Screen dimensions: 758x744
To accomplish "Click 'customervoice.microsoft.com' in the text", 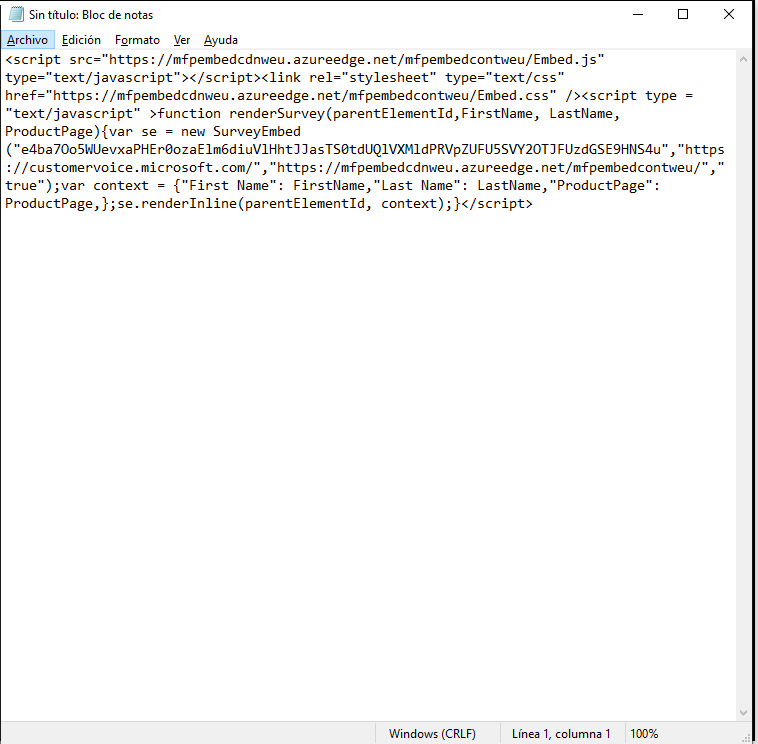I will pos(137,168).
